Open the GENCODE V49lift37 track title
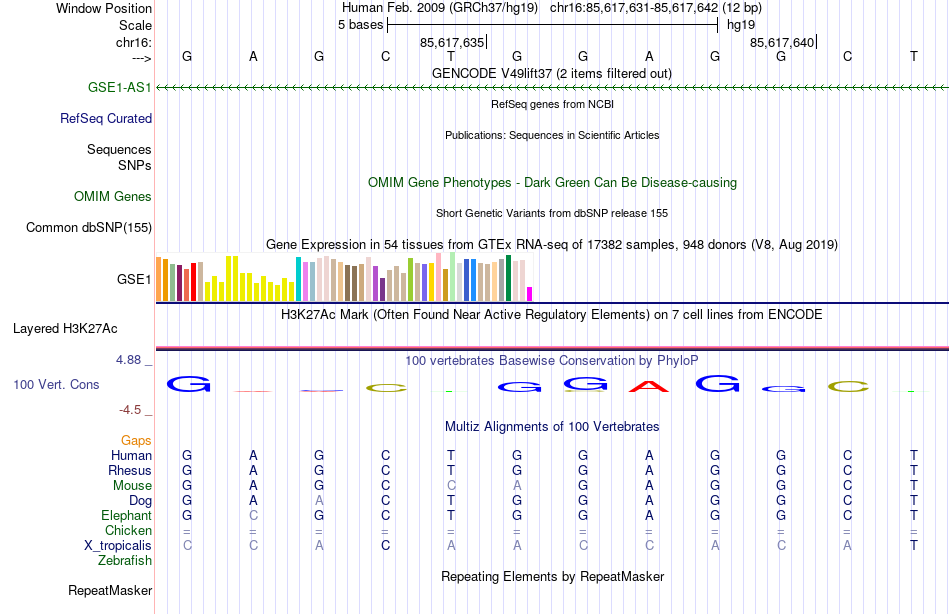The width and height of the screenshot is (950, 614). coord(552,73)
